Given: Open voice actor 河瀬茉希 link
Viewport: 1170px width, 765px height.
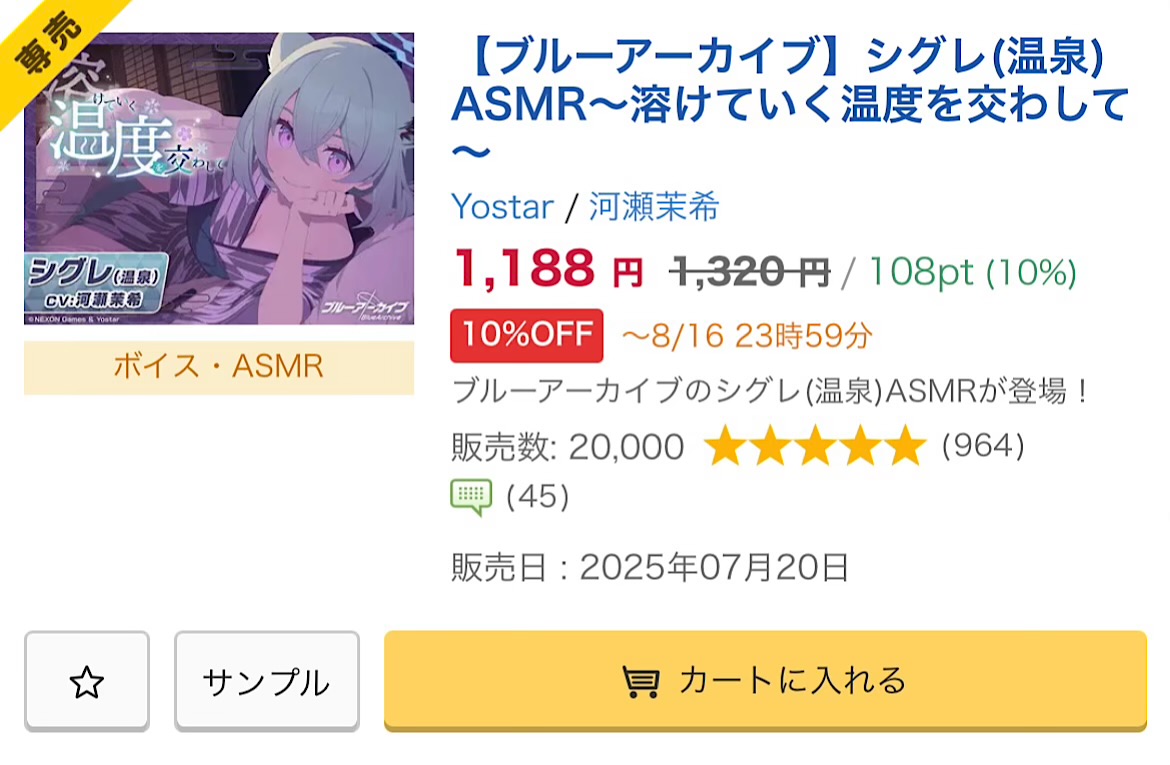Looking at the screenshot, I should 654,207.
